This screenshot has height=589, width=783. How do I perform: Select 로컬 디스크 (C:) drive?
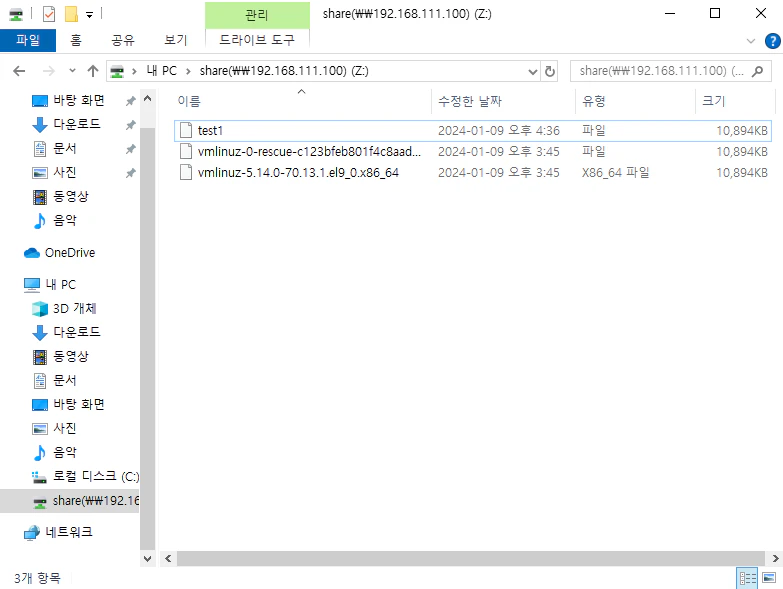[x=85, y=476]
